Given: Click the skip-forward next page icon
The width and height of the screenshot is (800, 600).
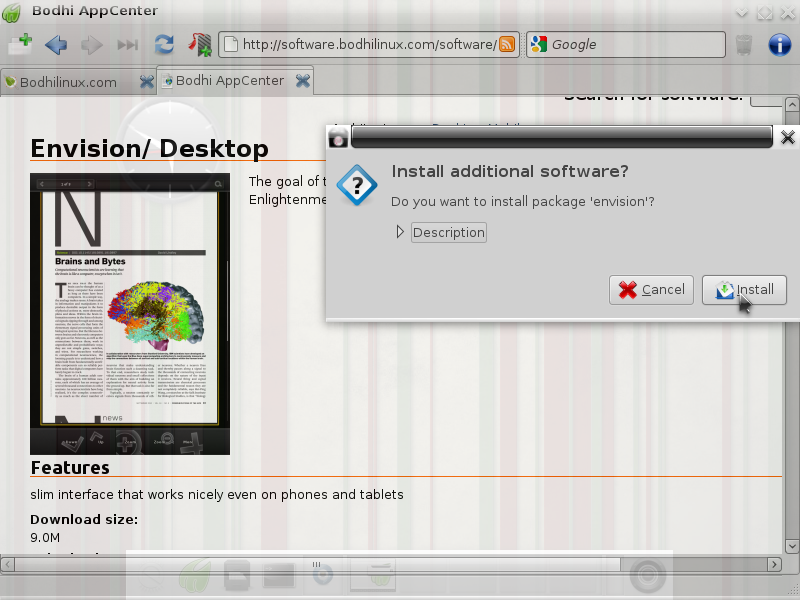Looking at the screenshot, I should coord(128,45).
